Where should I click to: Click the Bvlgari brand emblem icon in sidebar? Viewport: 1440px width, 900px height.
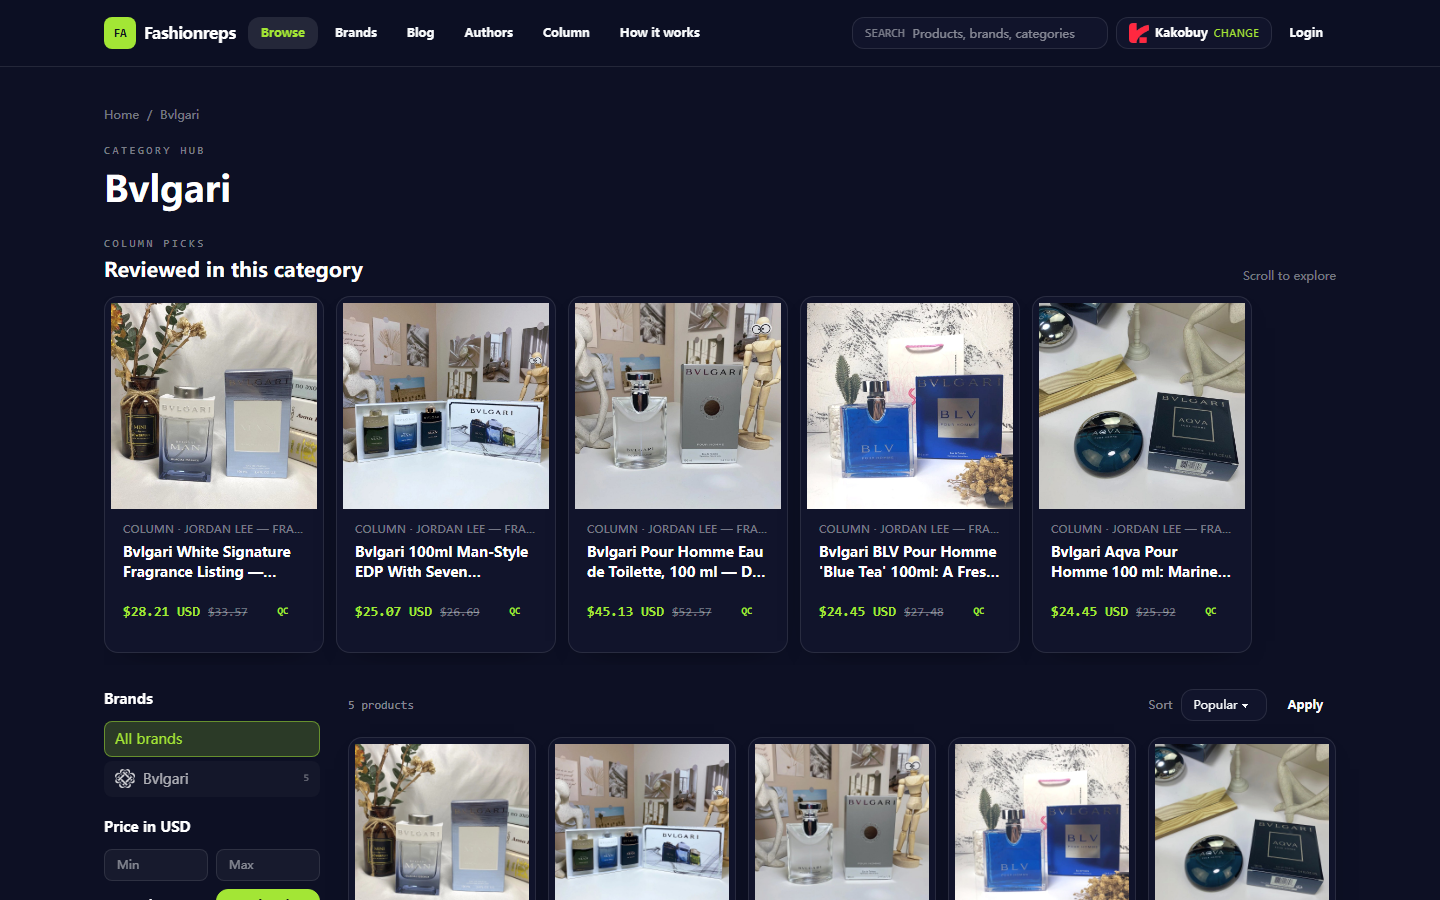pos(125,779)
